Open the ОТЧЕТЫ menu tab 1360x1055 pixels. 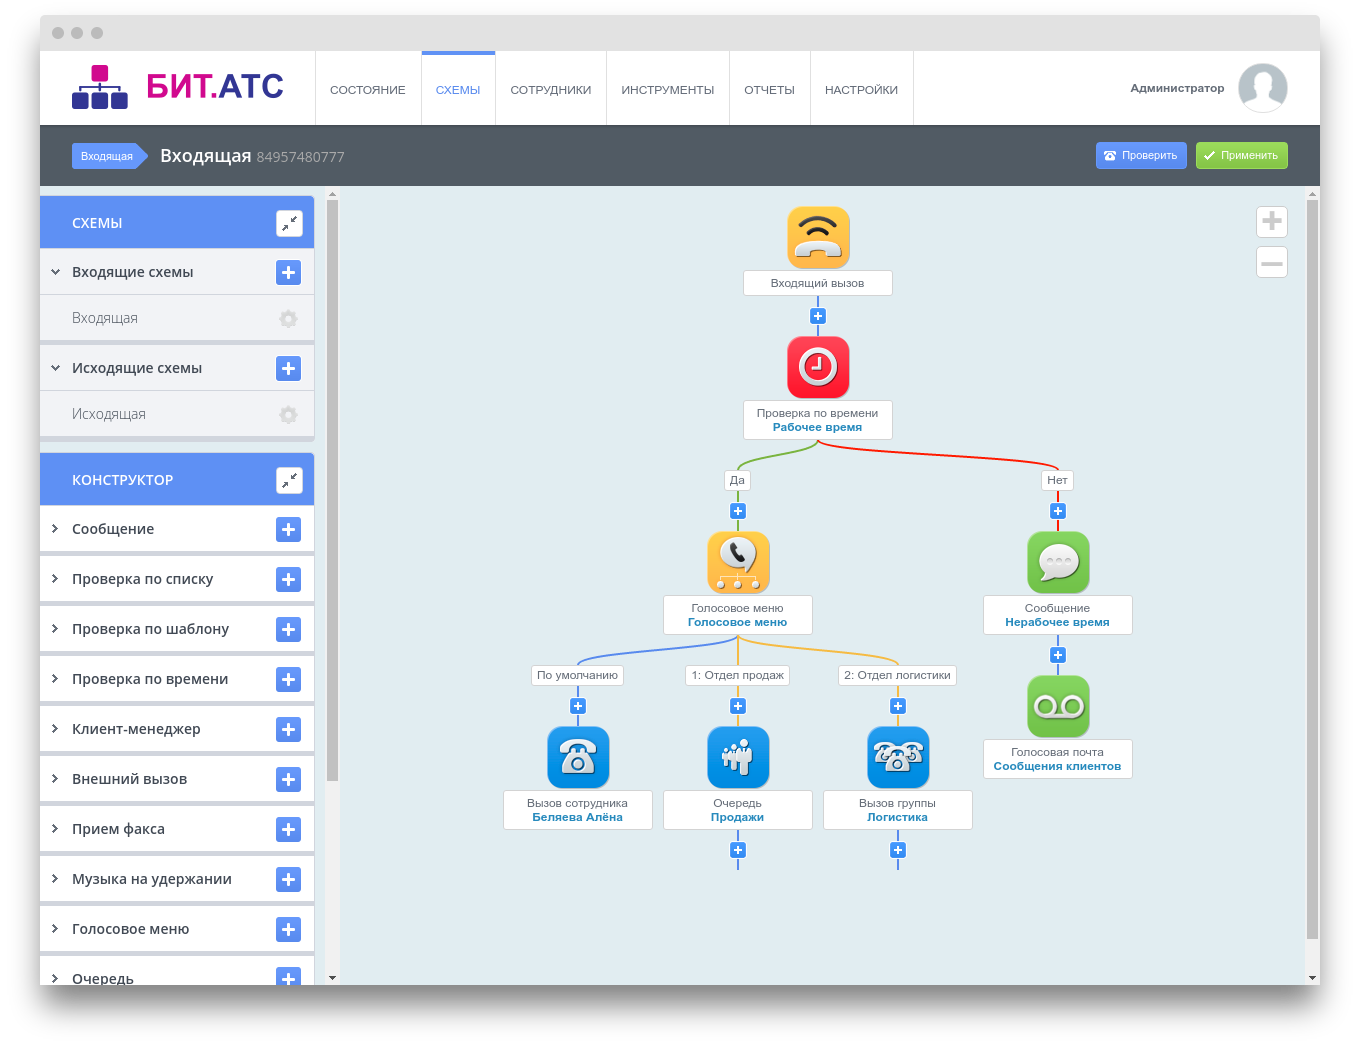769,90
